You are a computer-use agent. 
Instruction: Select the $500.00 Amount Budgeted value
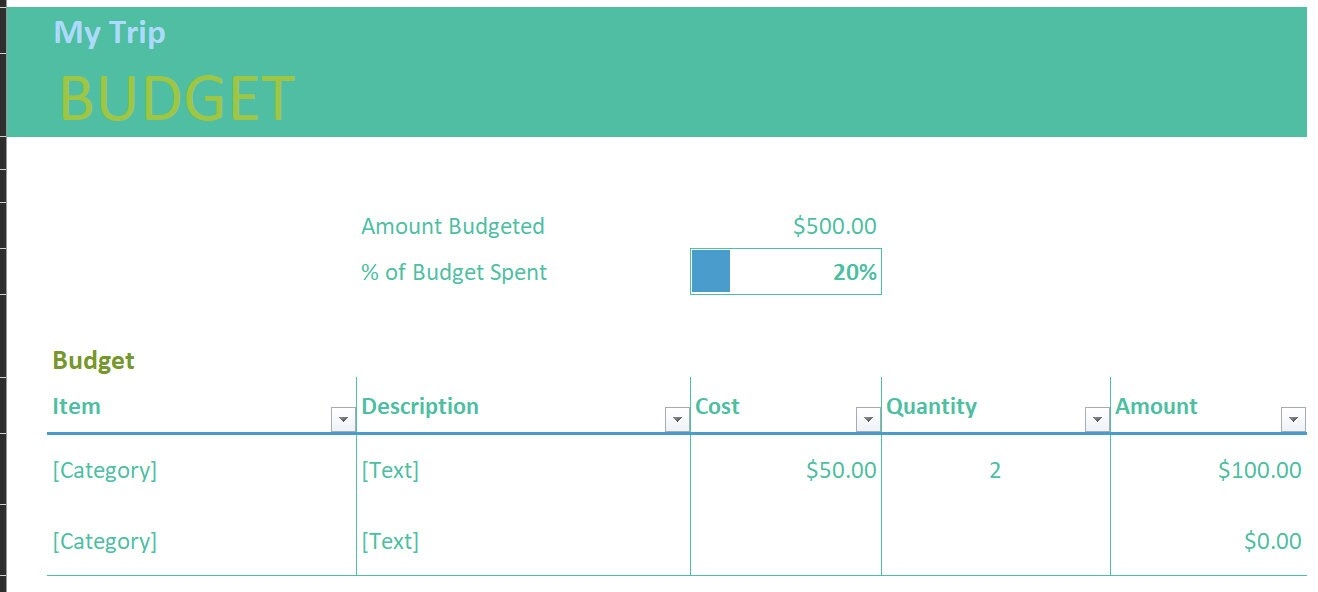(834, 226)
